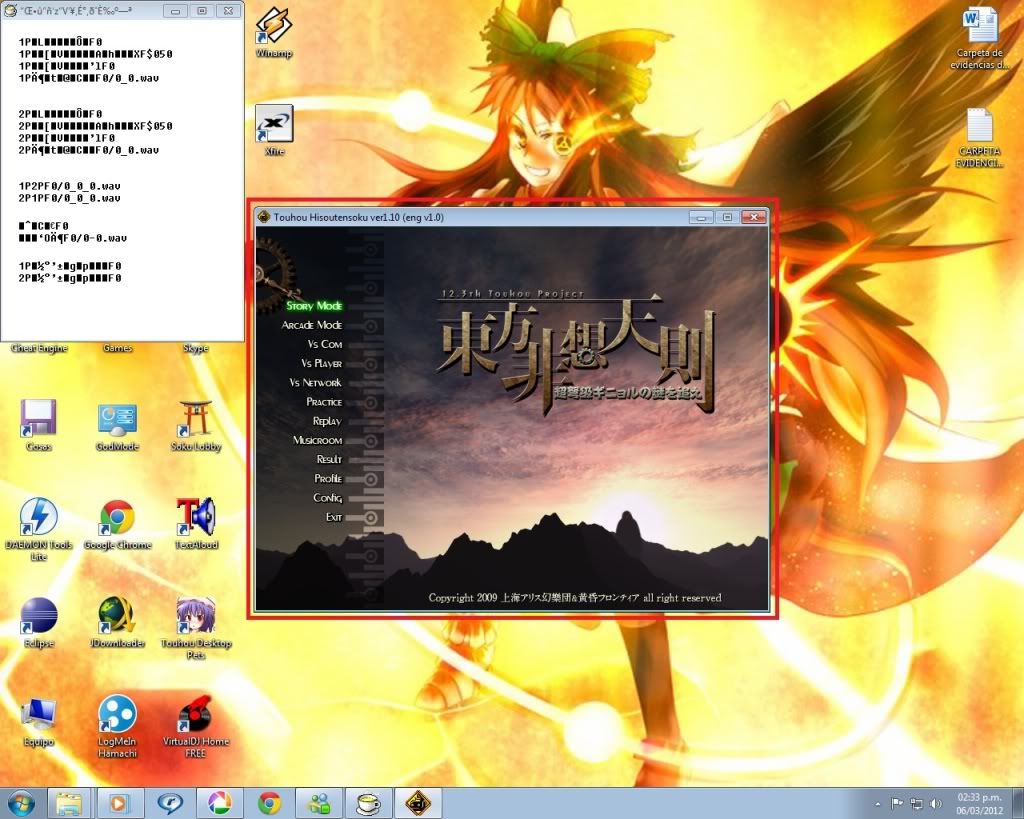Select the Xfire desktop shortcut
The height and width of the screenshot is (819, 1024).
[274, 129]
